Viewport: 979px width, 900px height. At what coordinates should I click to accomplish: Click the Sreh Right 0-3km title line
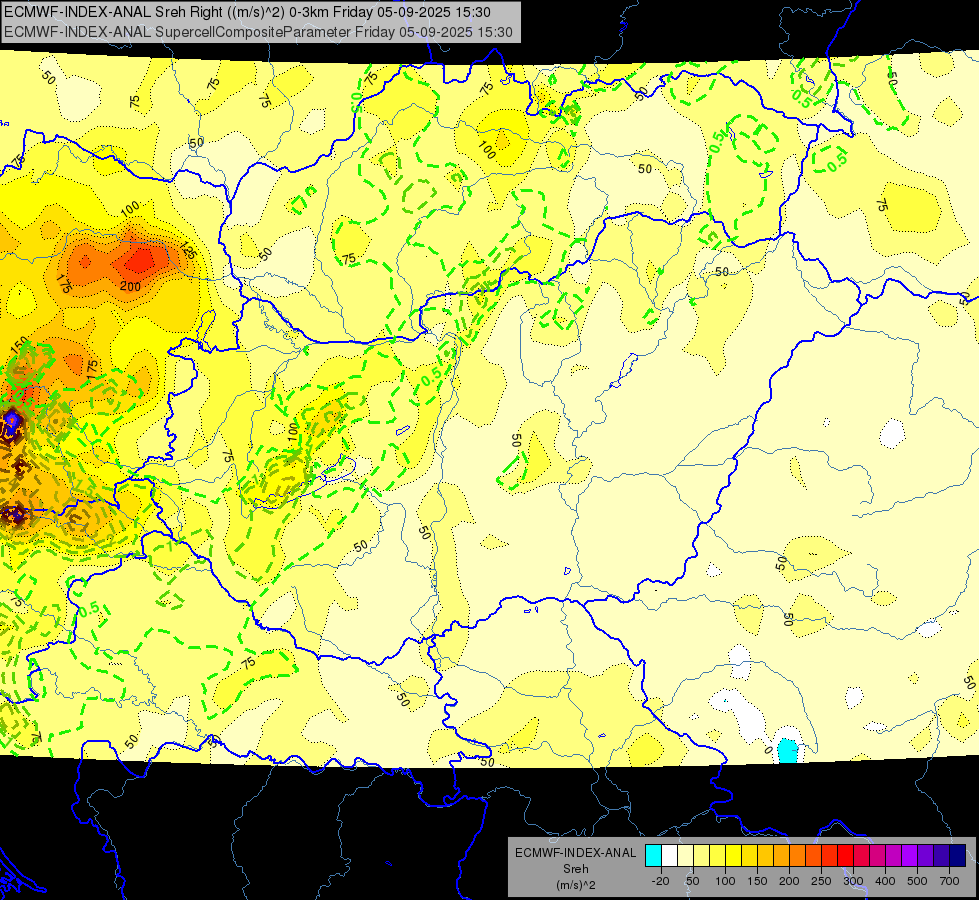(247, 12)
